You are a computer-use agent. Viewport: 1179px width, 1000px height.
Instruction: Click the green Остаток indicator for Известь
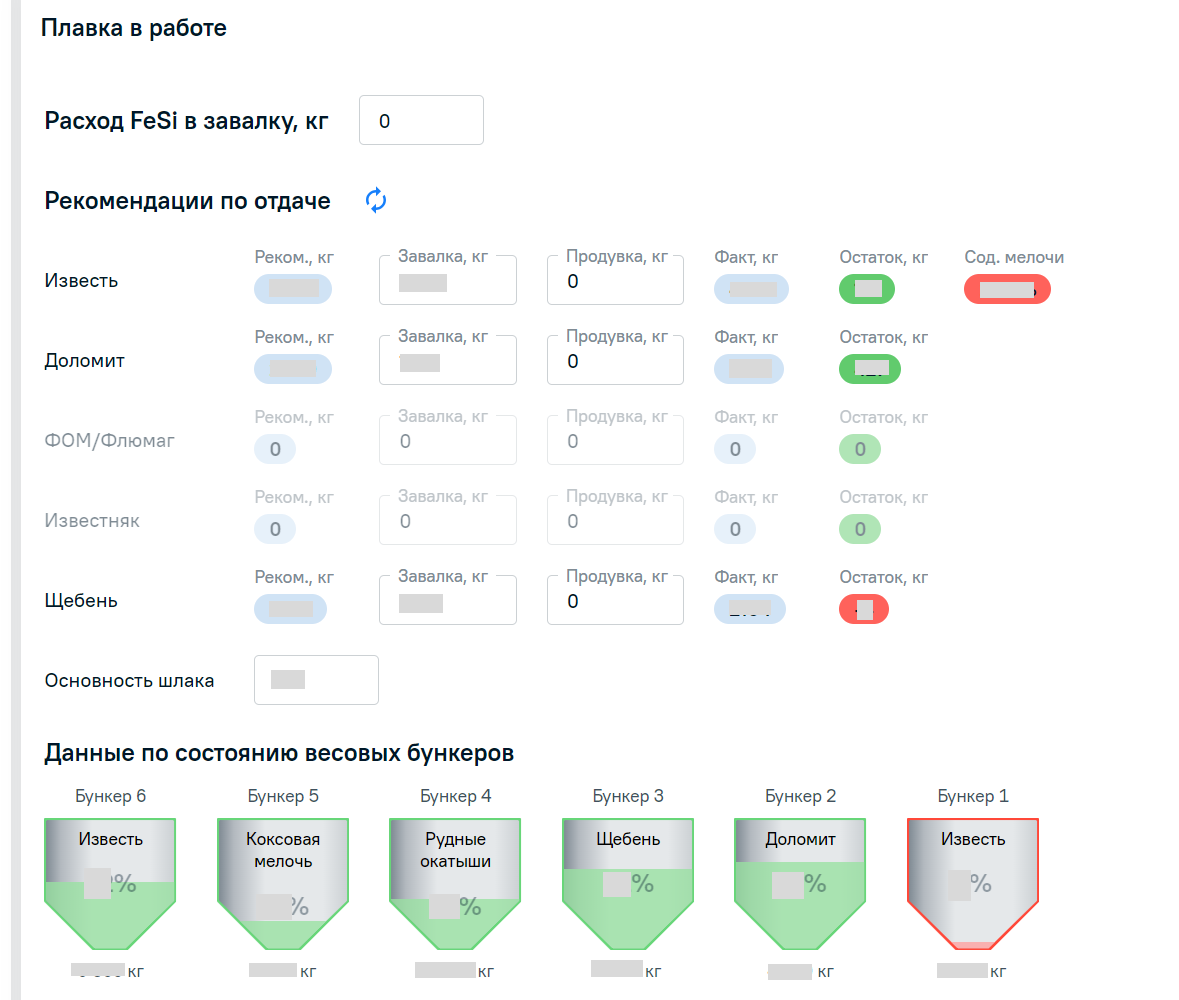point(866,289)
